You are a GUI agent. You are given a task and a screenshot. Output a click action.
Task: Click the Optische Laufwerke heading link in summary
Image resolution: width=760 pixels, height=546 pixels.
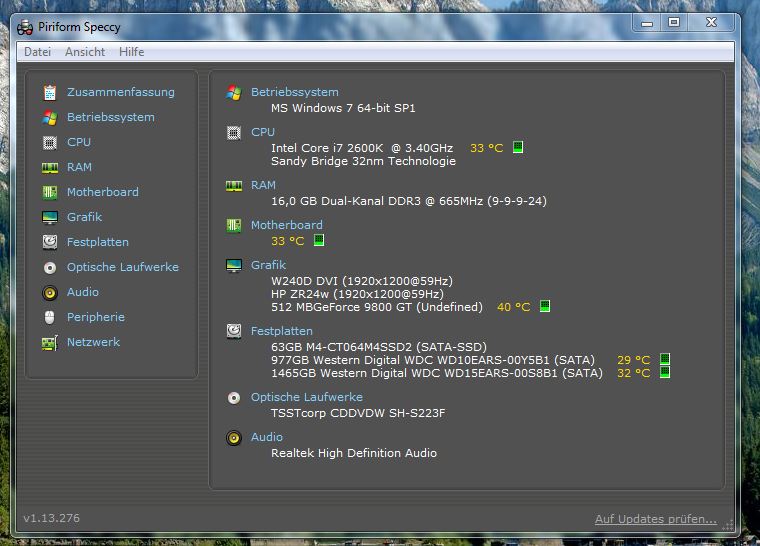pyautogui.click(x=306, y=397)
